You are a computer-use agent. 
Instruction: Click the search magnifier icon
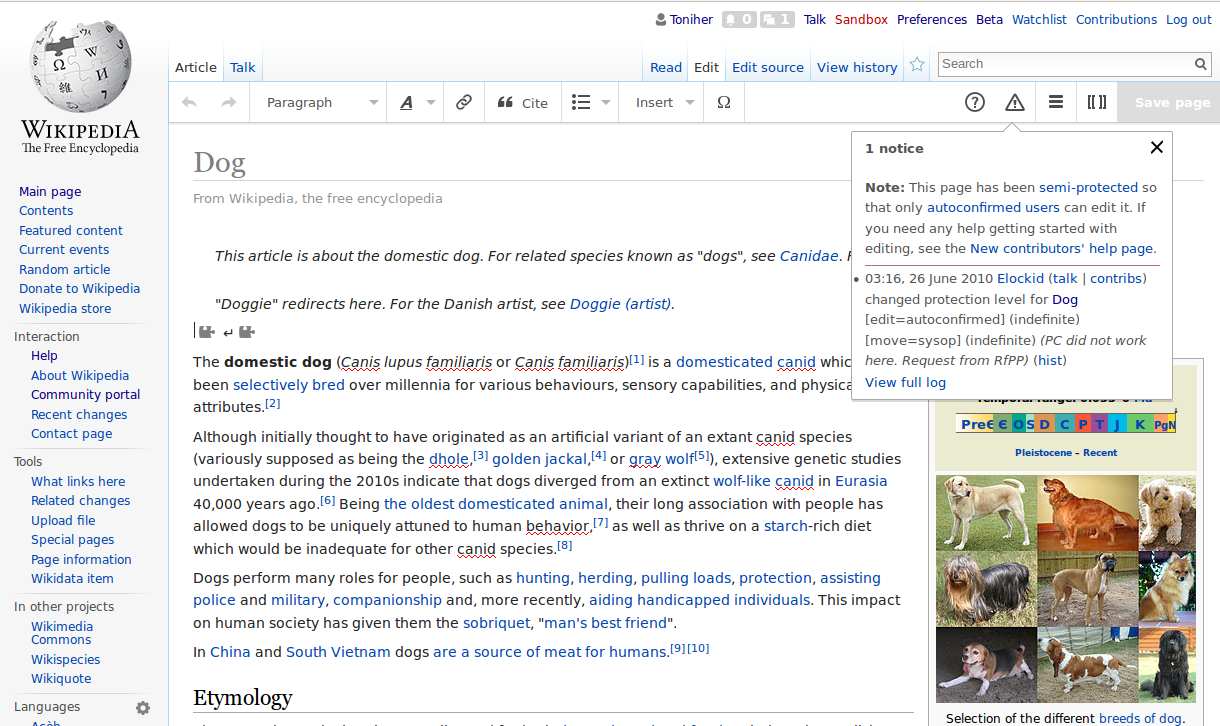coord(1201,64)
